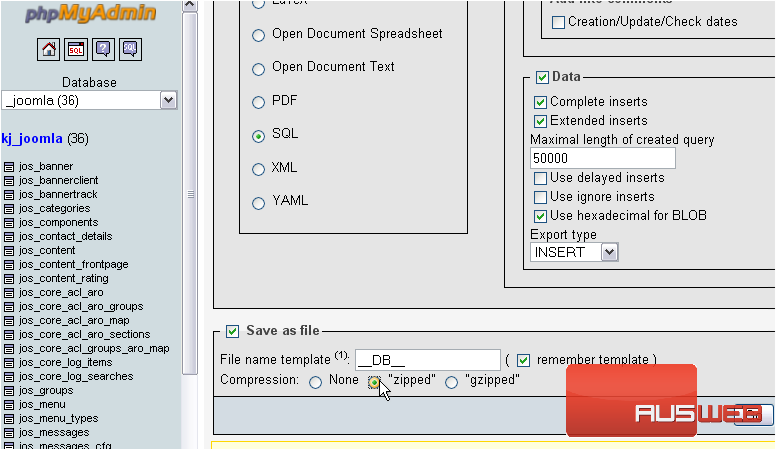776x450 pixels.
Task: Click the SQL documentation icon
Action: click(130, 50)
